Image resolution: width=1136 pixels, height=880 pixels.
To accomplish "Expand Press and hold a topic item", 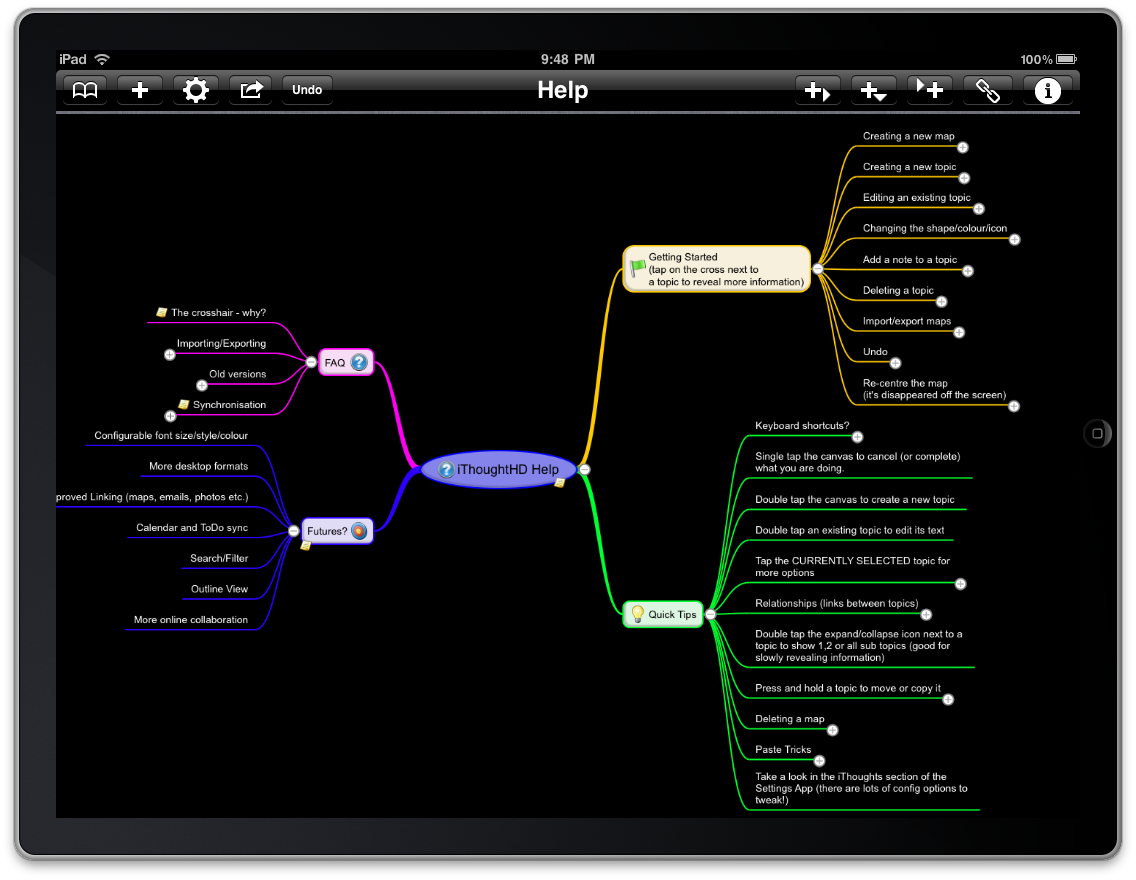I will tap(948, 700).
